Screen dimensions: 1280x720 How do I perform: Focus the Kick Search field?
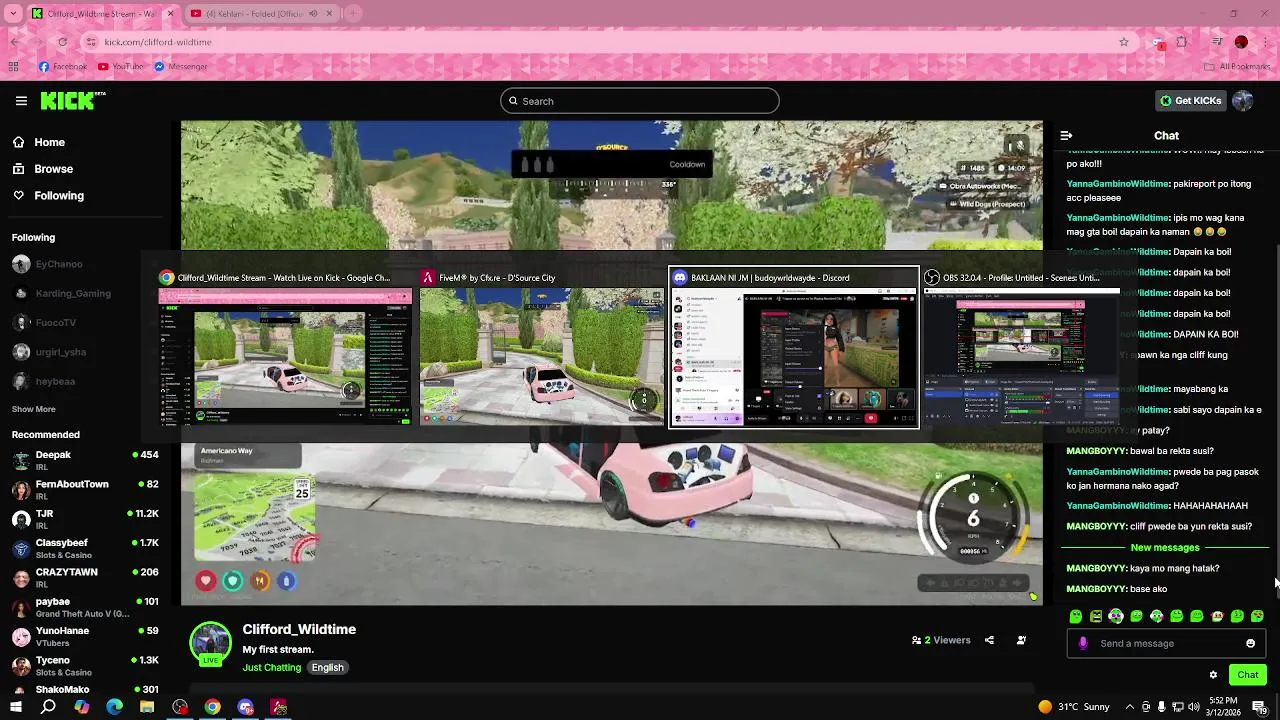click(640, 101)
